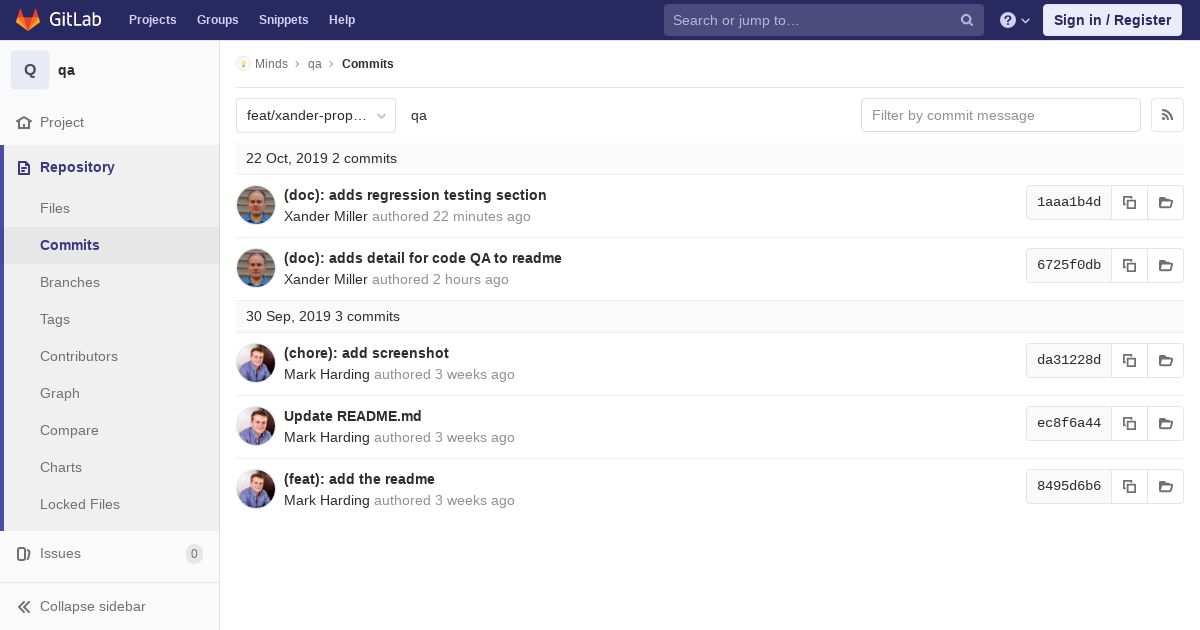Copy commit SHA 1aaa1b4d
The width and height of the screenshot is (1200, 630).
[1129, 202]
